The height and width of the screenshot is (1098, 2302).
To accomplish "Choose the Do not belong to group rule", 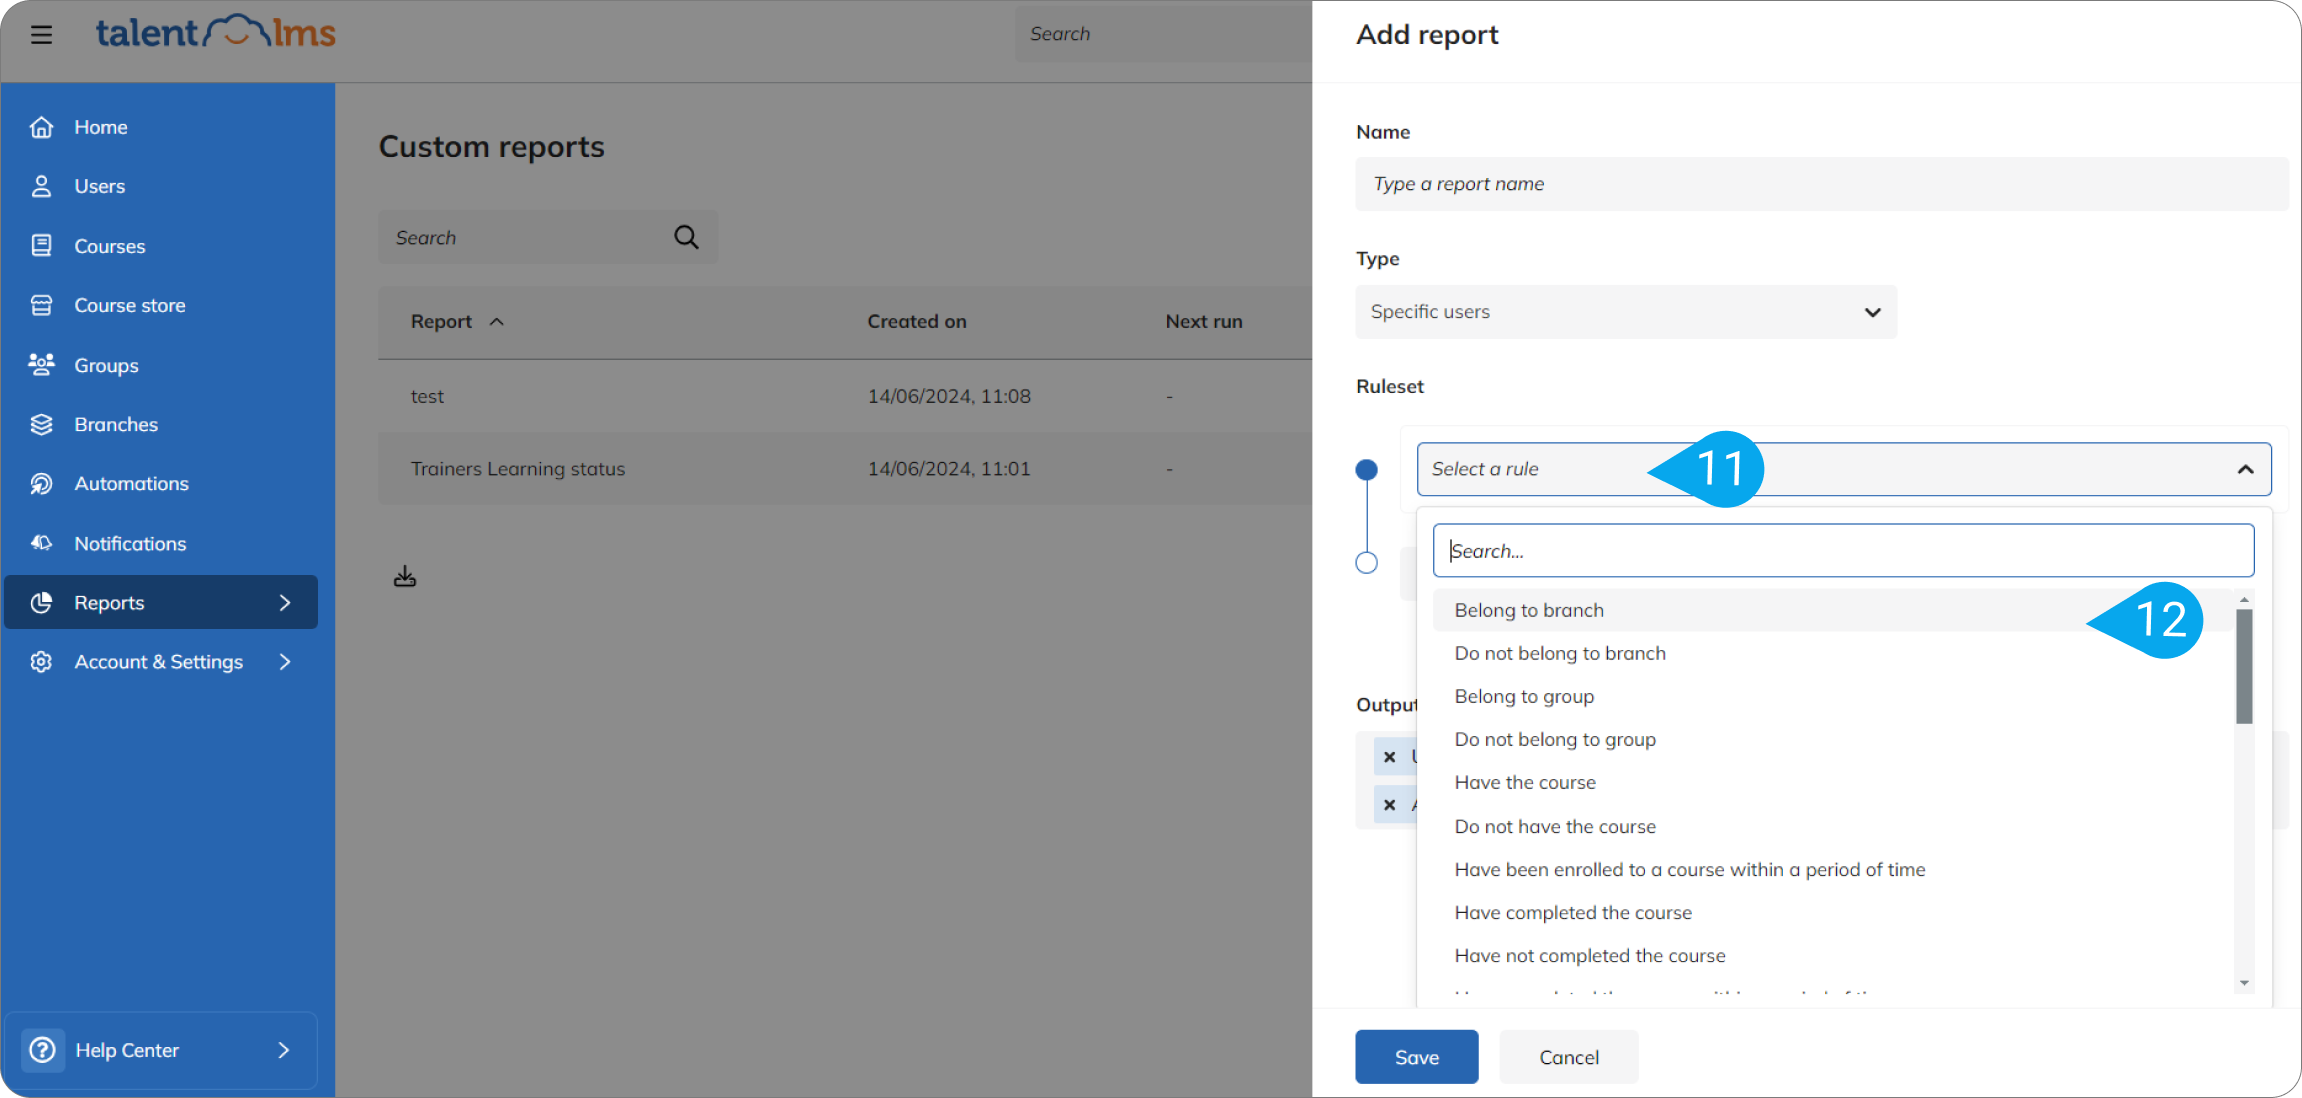I will 1832,739.
